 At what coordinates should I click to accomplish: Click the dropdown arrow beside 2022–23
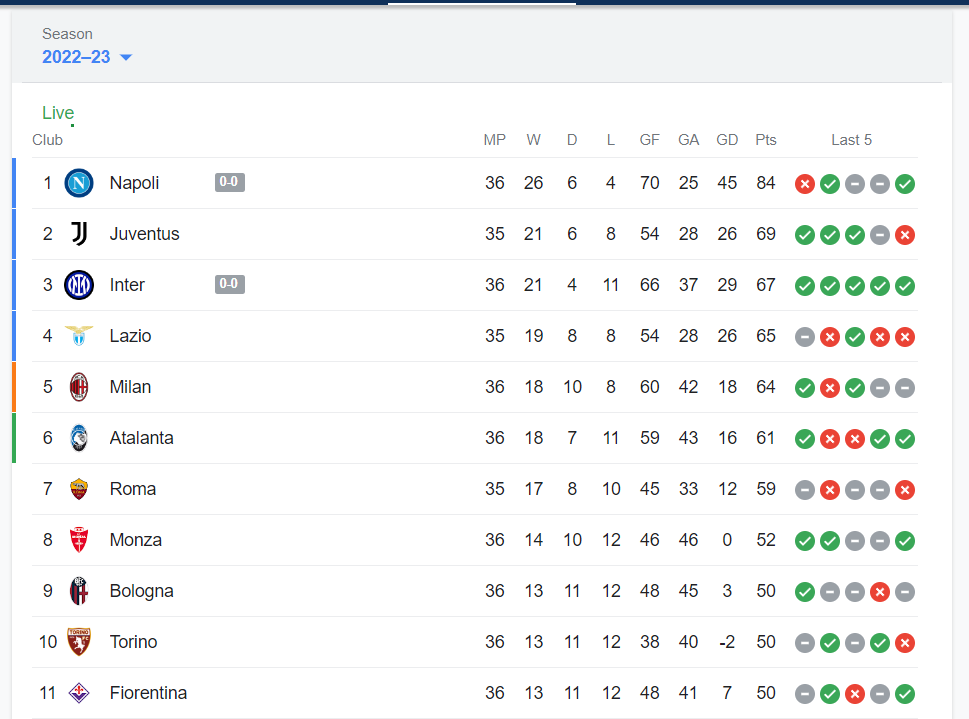[x=126, y=58]
